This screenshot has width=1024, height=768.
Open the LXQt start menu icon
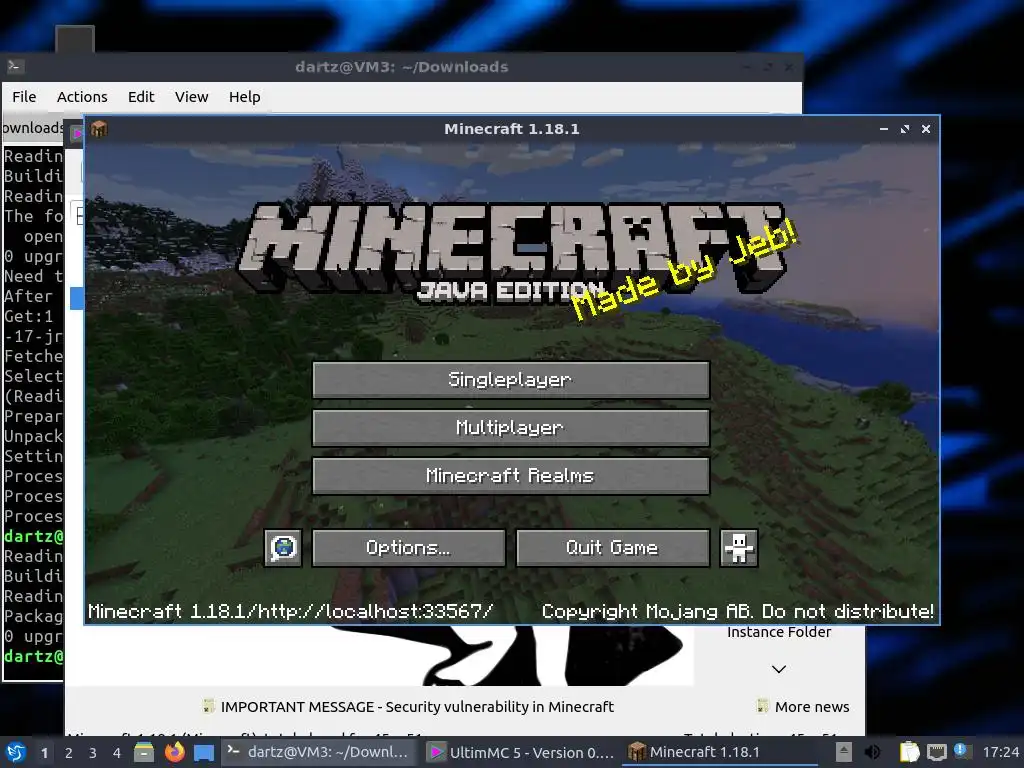16,752
